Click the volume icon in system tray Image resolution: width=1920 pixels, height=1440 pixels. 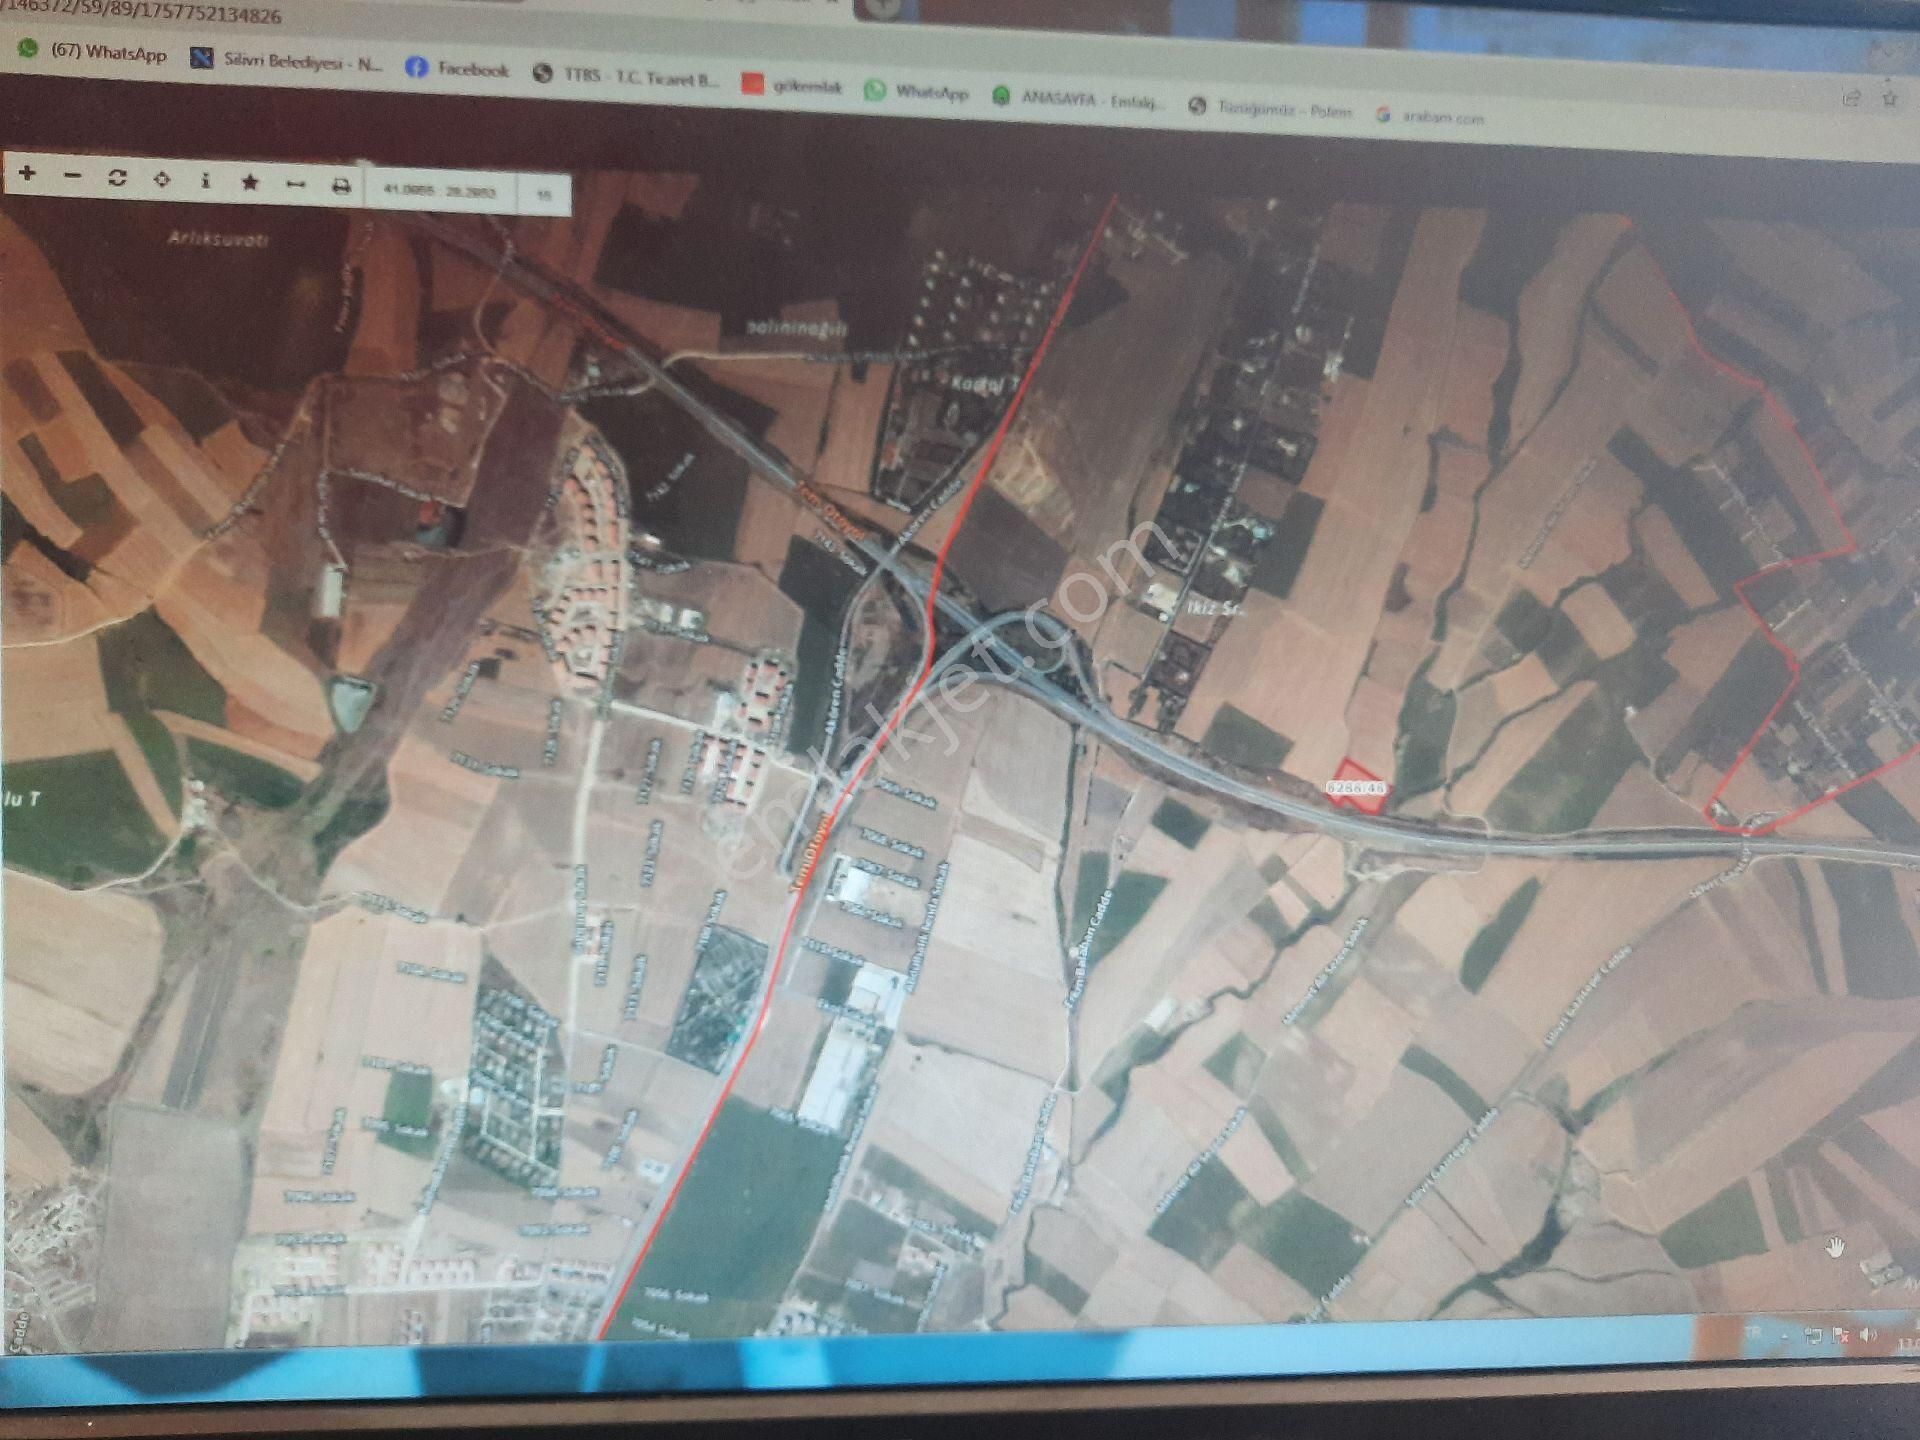[1868, 1333]
